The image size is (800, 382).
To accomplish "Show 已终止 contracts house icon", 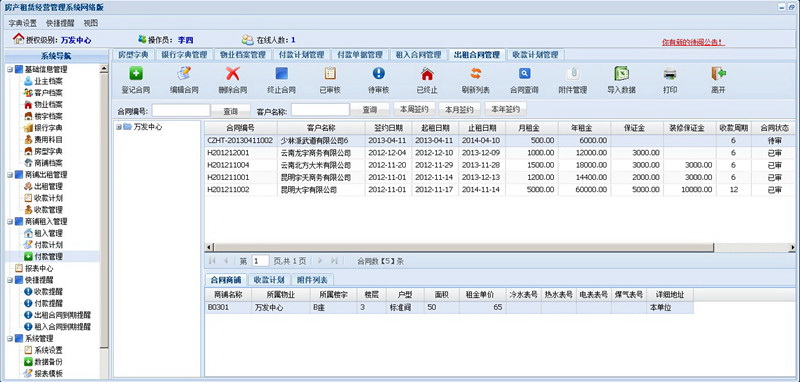I will pyautogui.click(x=427, y=74).
